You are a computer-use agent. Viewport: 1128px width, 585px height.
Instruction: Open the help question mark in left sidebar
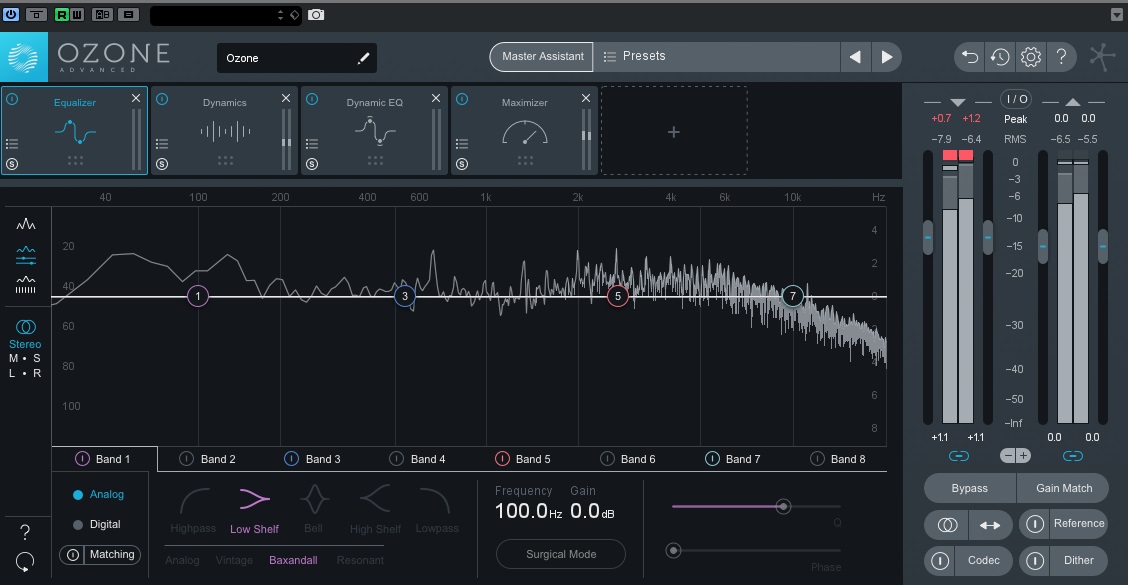[25, 532]
